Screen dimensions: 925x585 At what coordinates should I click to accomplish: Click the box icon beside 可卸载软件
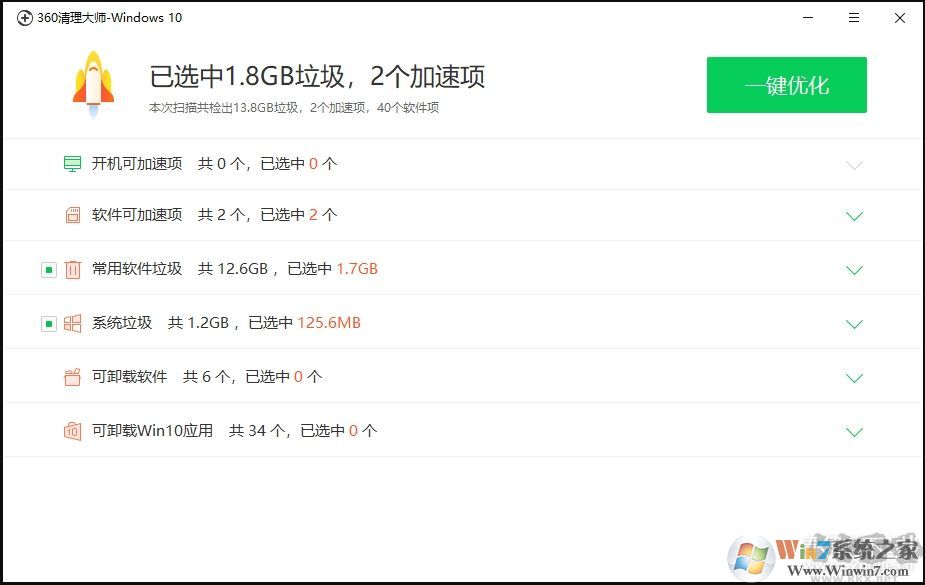(72, 377)
